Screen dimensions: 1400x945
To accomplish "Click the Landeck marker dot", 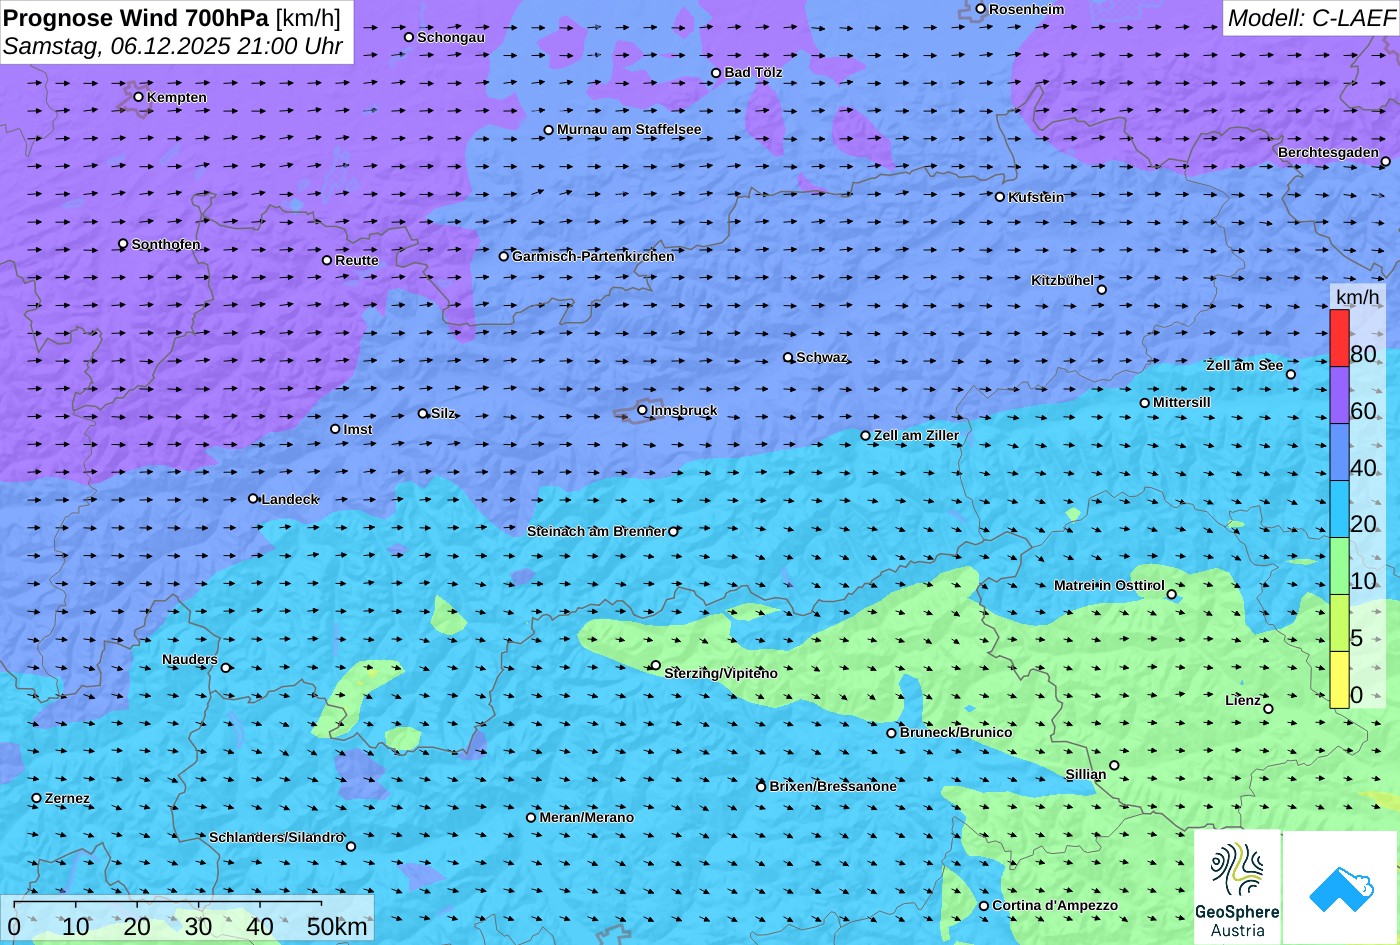I will click(x=253, y=498).
